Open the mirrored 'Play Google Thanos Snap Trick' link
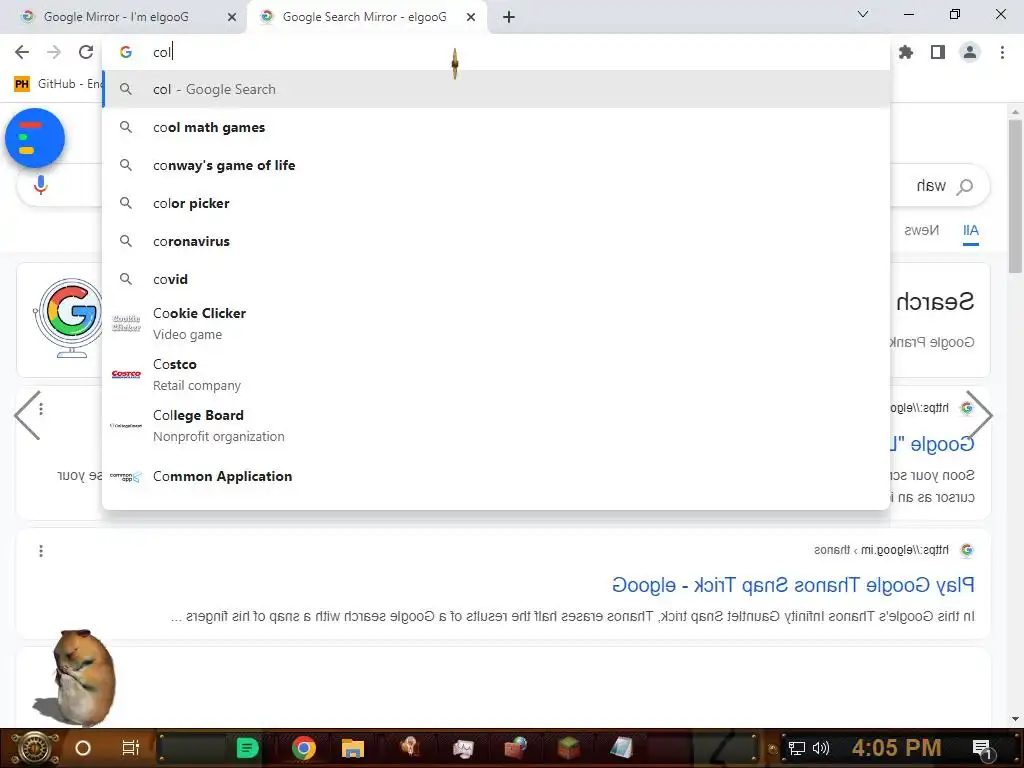This screenshot has height=768, width=1024. coord(793,584)
